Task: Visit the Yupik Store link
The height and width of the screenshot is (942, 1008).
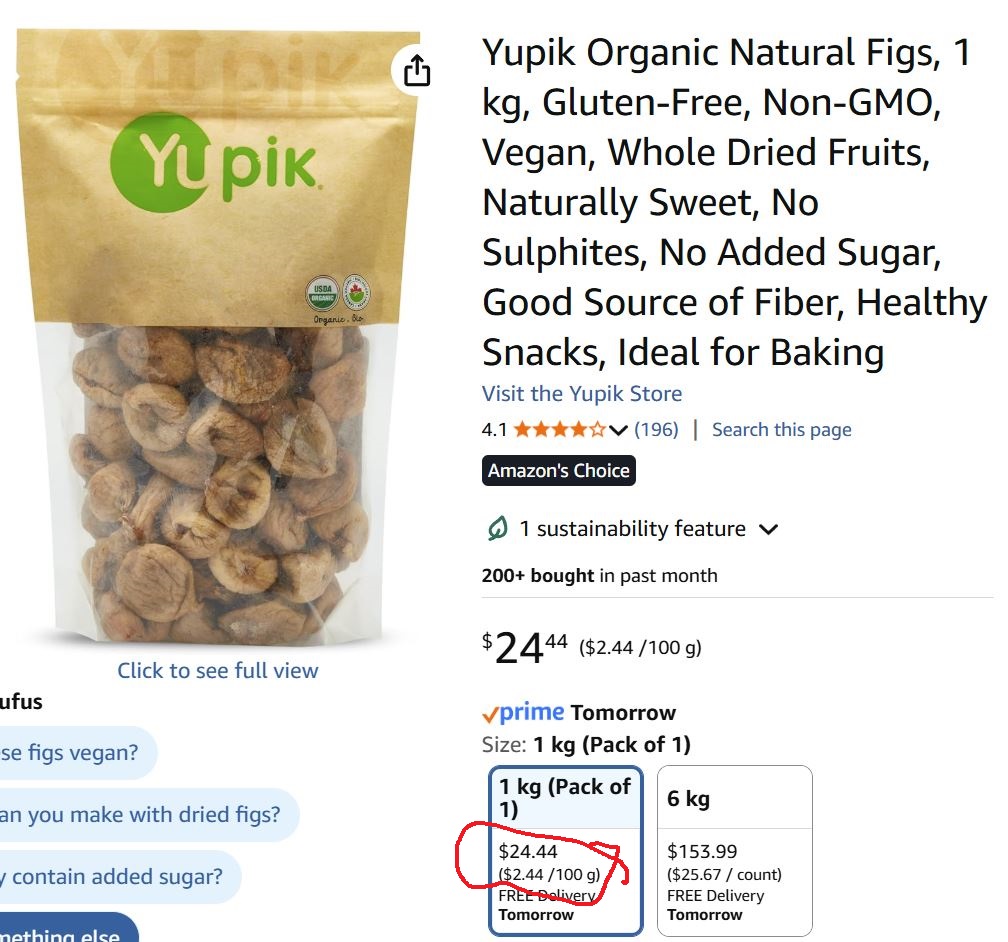Action: pyautogui.click(x=582, y=394)
